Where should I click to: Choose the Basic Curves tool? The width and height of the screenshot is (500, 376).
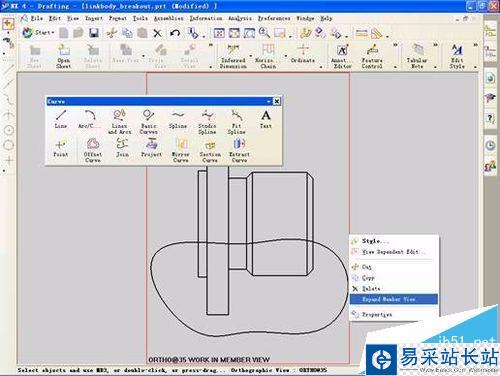148,122
